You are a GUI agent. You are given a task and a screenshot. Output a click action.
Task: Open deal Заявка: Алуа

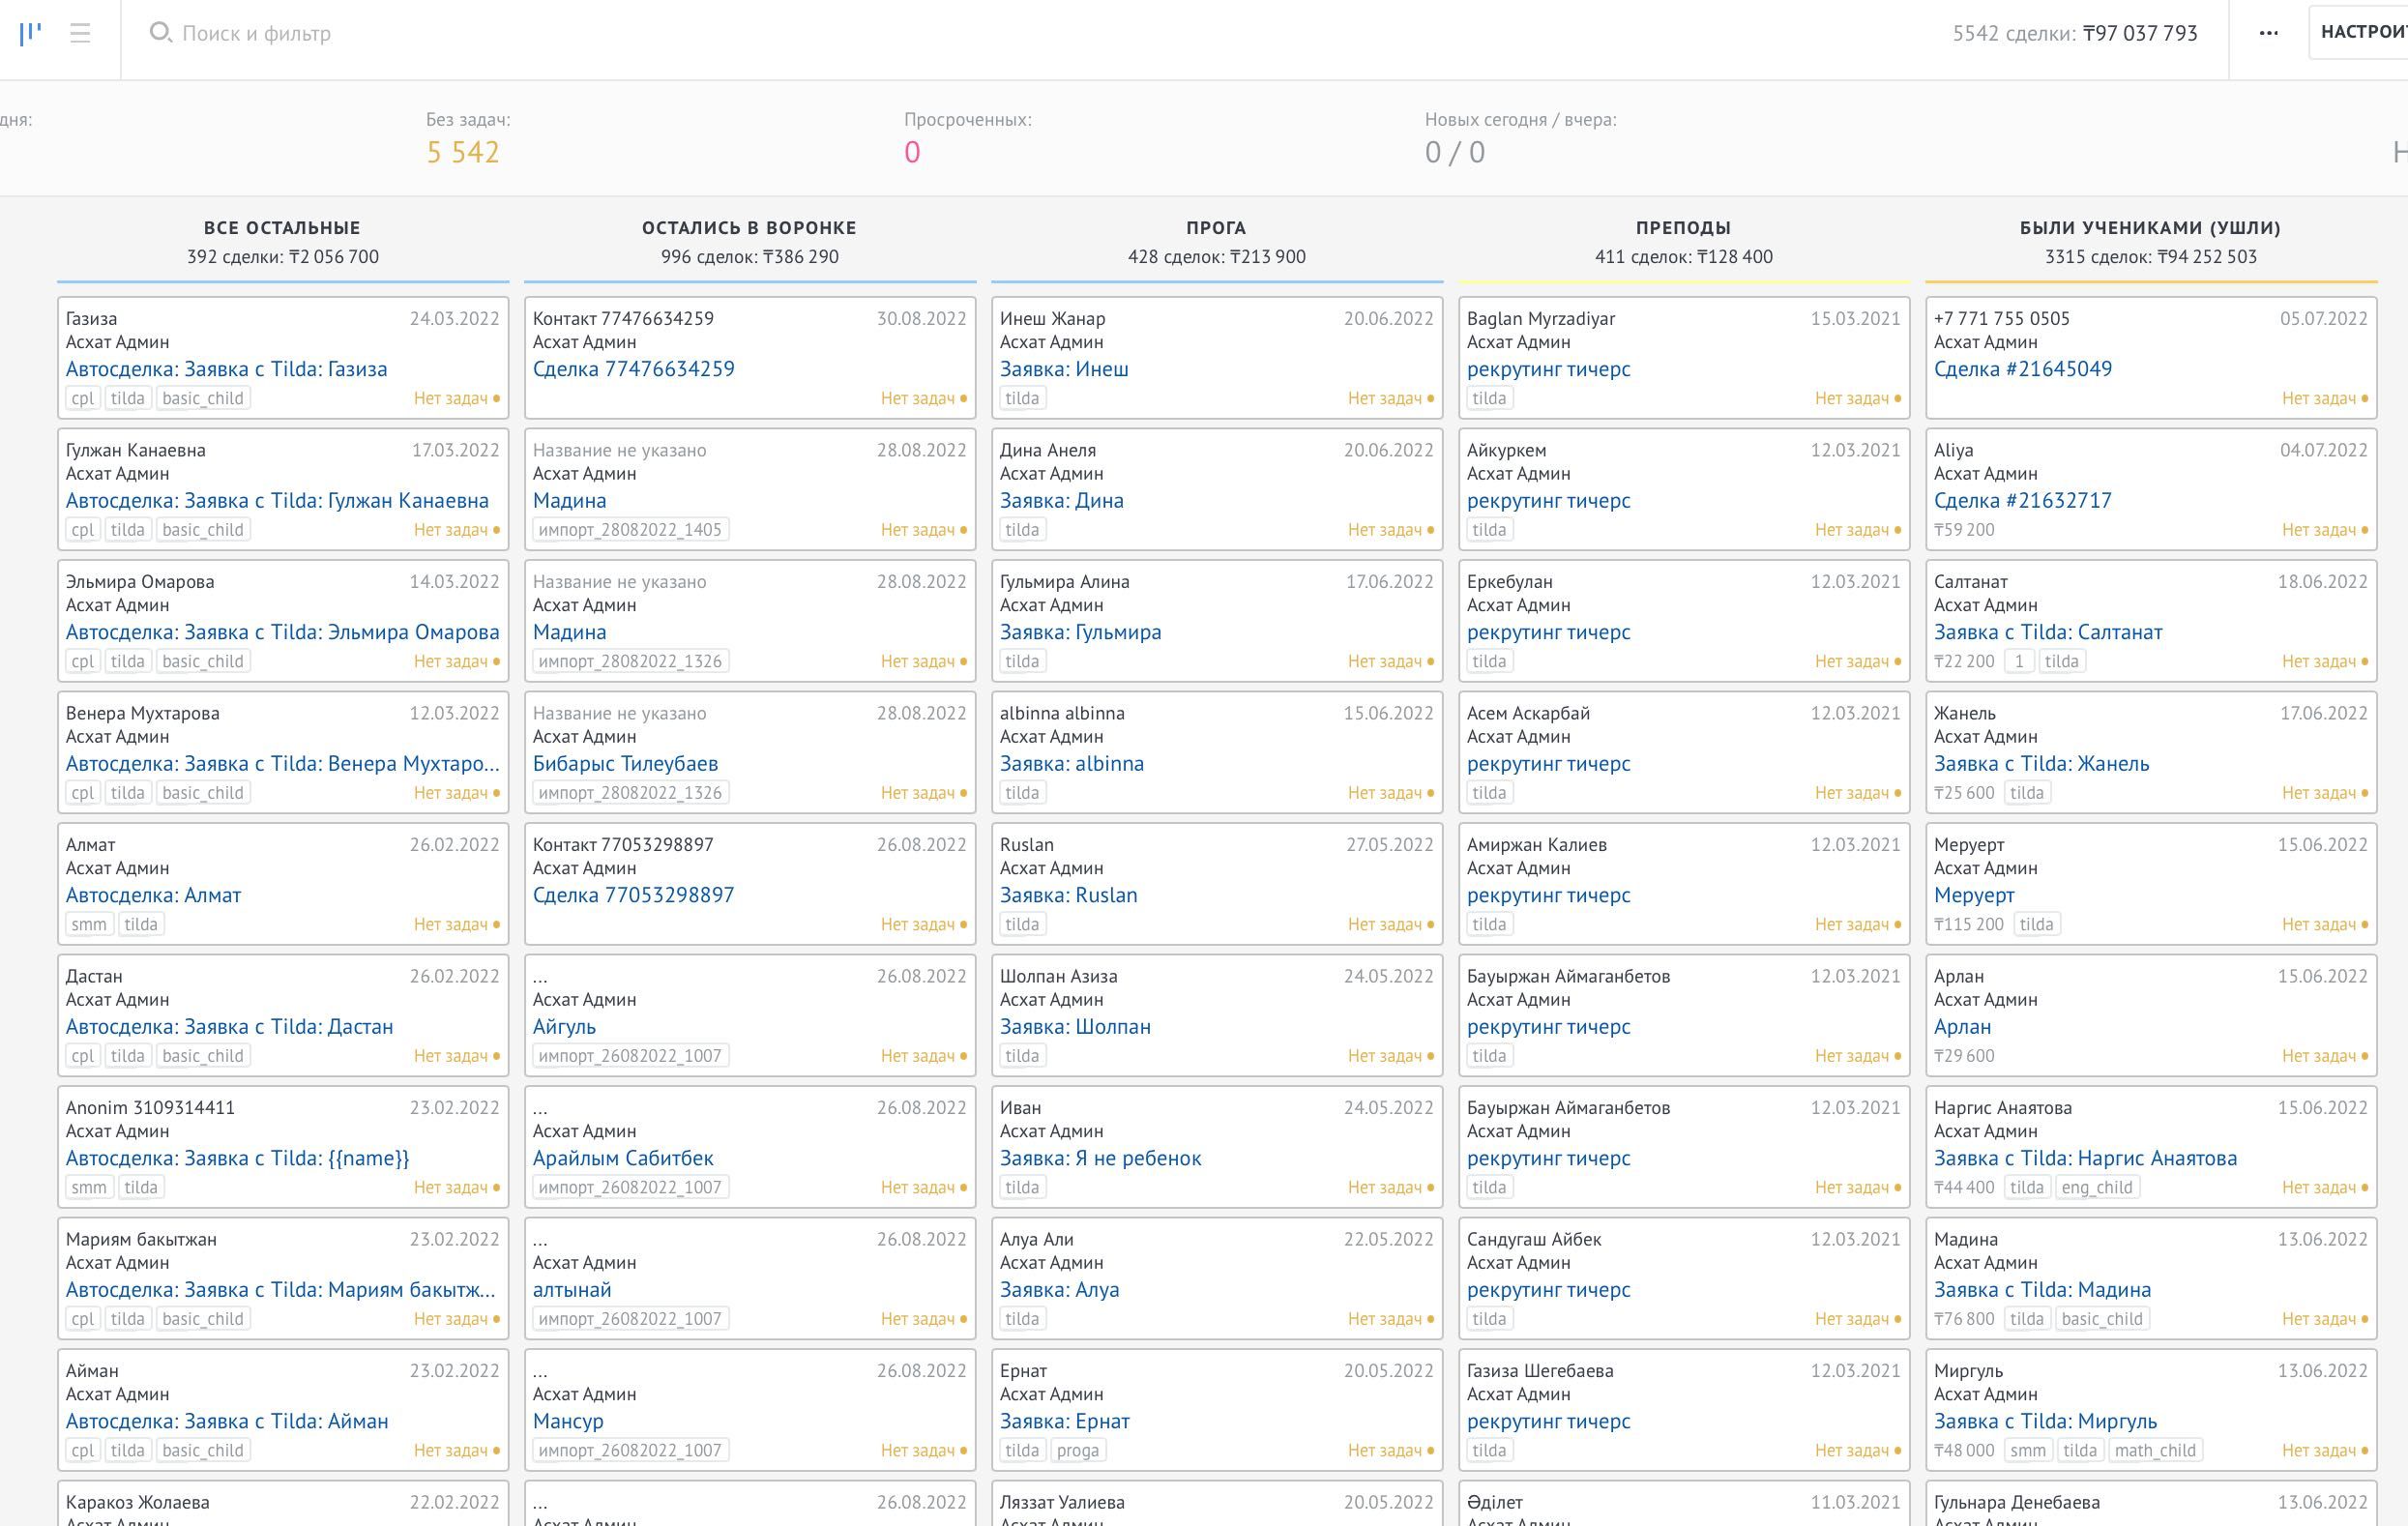pos(1060,1290)
